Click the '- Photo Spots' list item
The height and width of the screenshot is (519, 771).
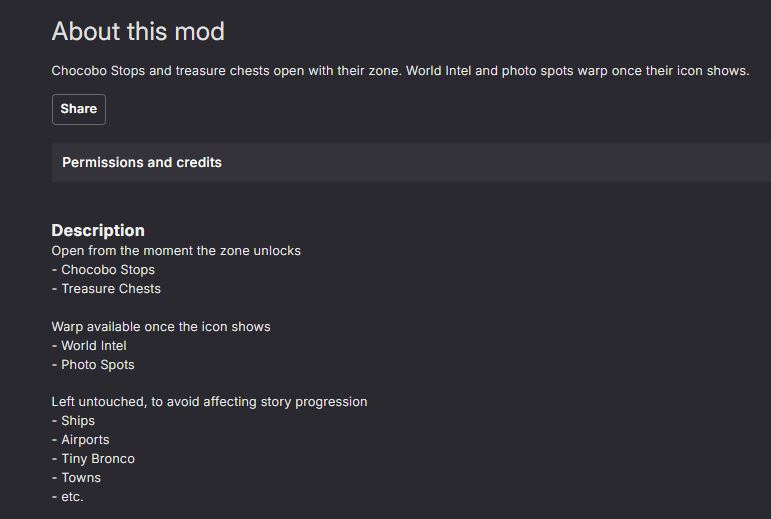pos(93,365)
